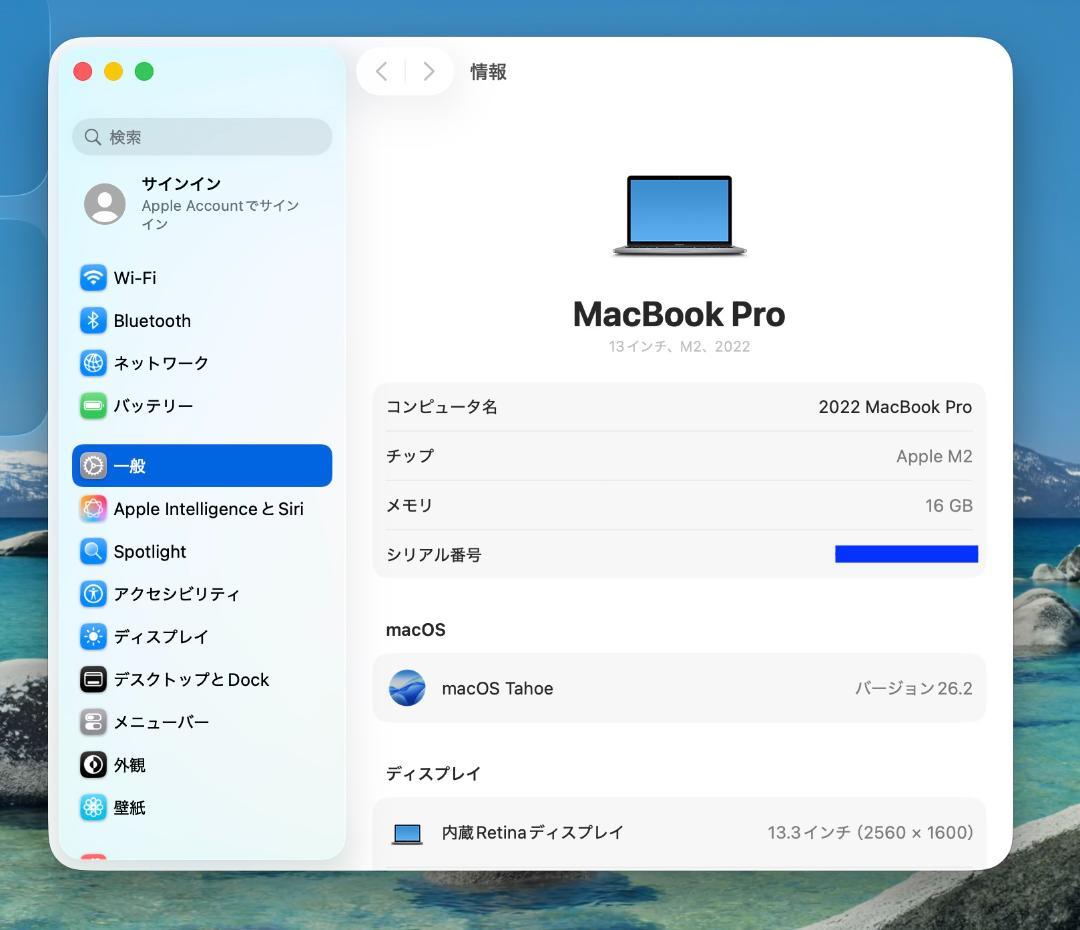Click the forward navigation arrow
Screen dimensions: 1080x930
click(428, 71)
